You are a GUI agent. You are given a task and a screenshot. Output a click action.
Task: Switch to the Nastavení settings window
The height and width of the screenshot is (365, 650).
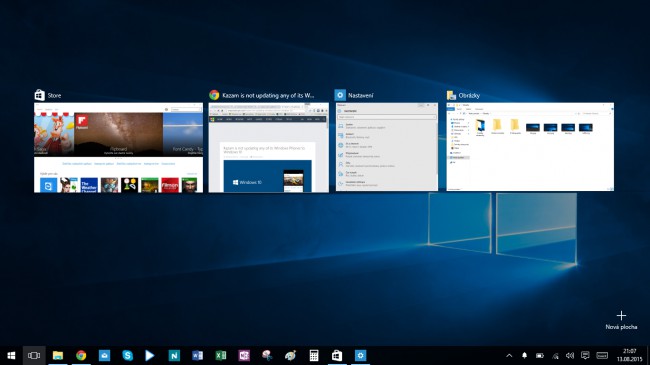tap(386, 147)
